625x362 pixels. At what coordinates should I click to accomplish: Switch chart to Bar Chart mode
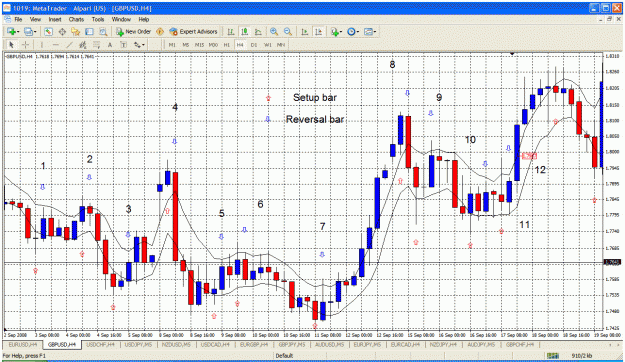[231, 32]
